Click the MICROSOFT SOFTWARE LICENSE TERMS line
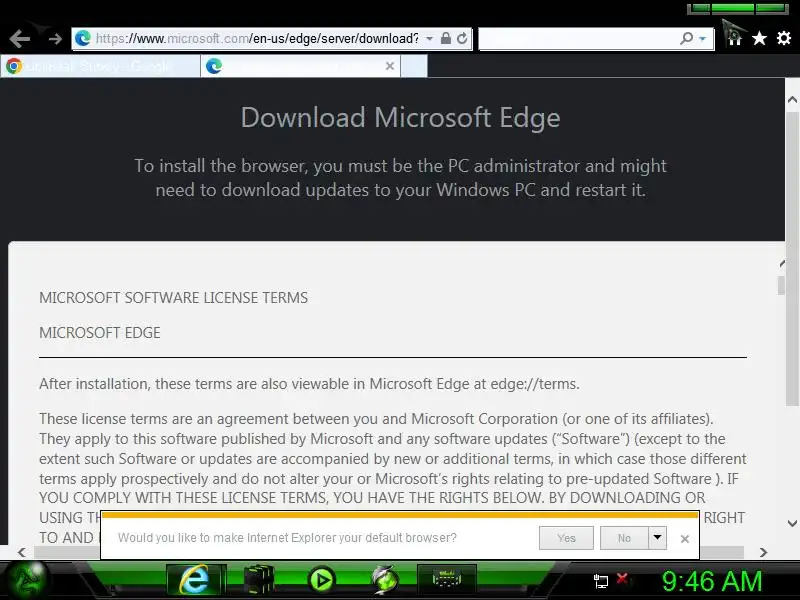 173,297
